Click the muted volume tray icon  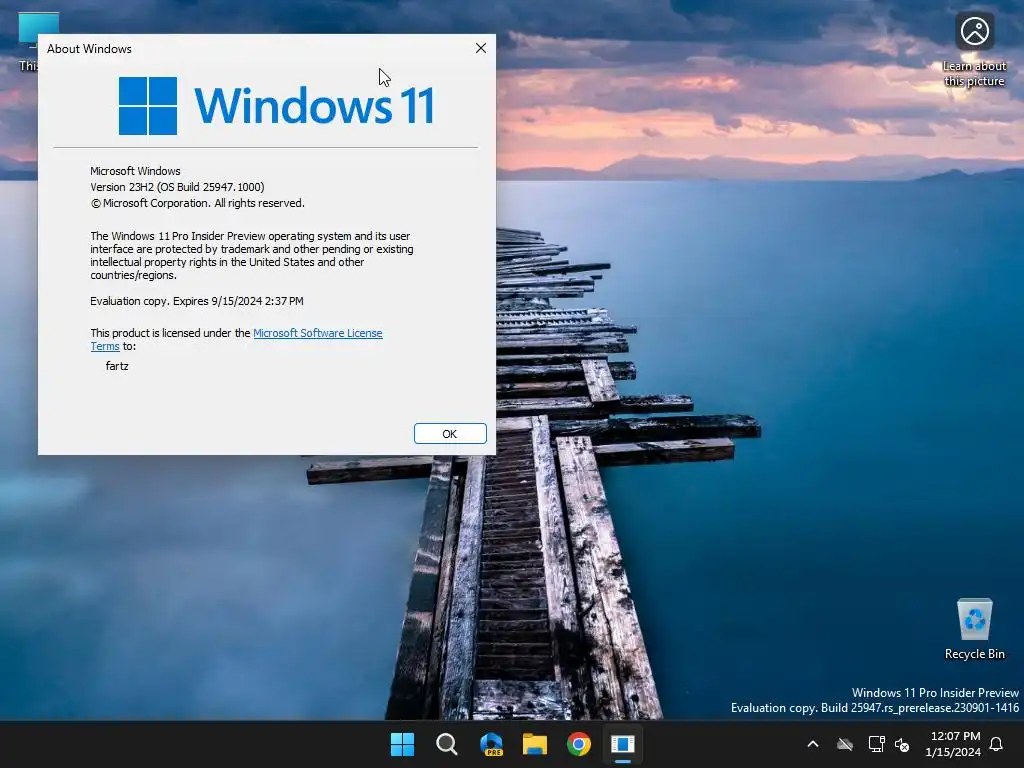pos(902,744)
